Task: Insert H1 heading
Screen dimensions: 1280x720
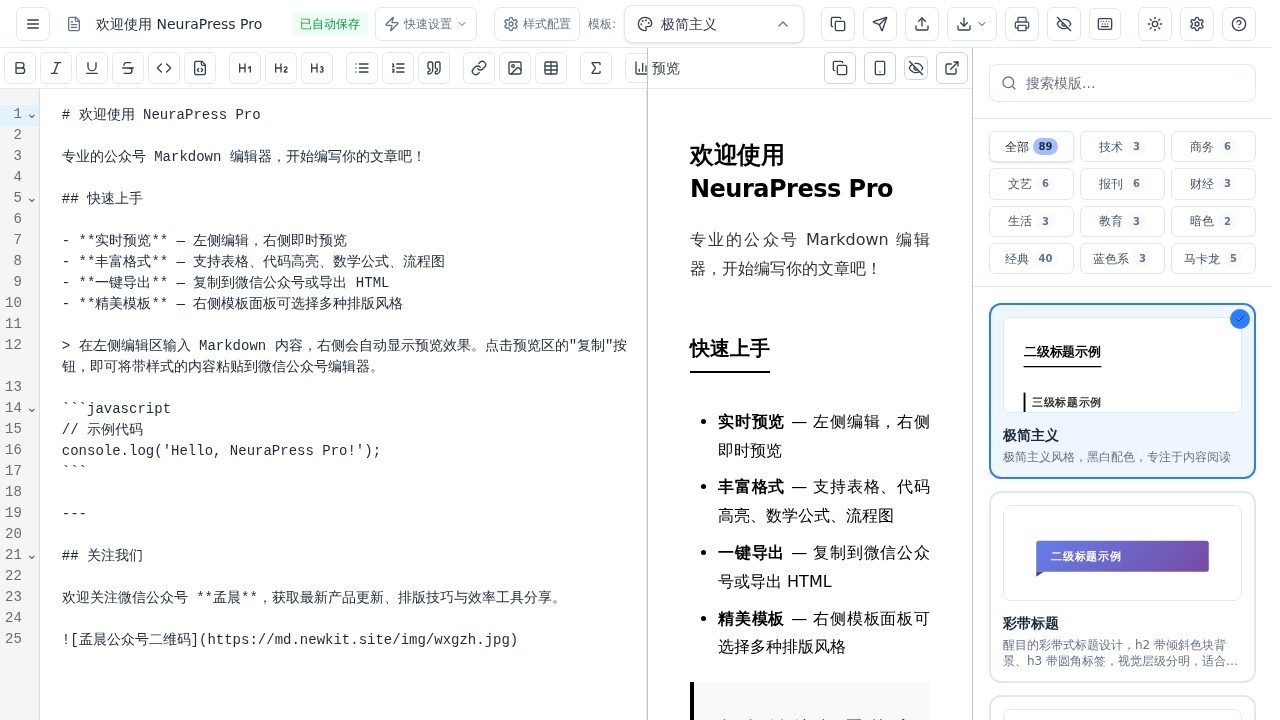Action: point(245,68)
